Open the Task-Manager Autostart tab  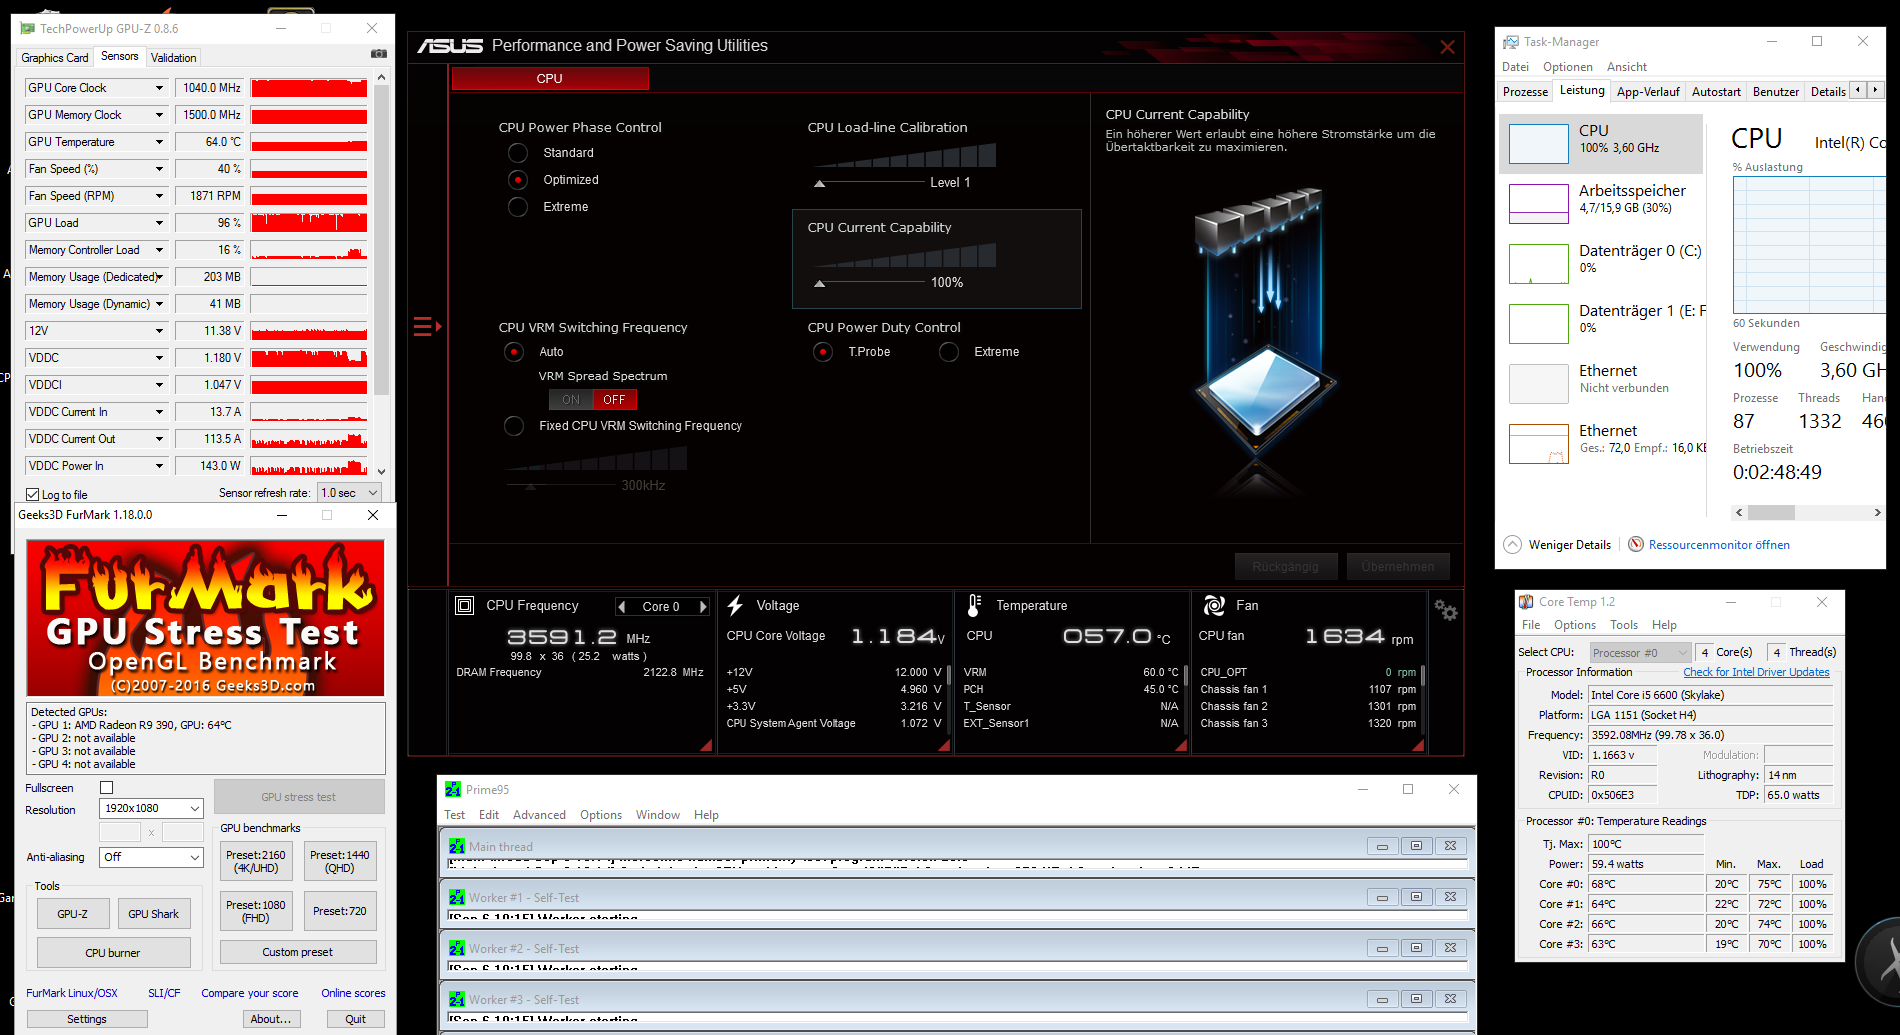tap(1716, 92)
